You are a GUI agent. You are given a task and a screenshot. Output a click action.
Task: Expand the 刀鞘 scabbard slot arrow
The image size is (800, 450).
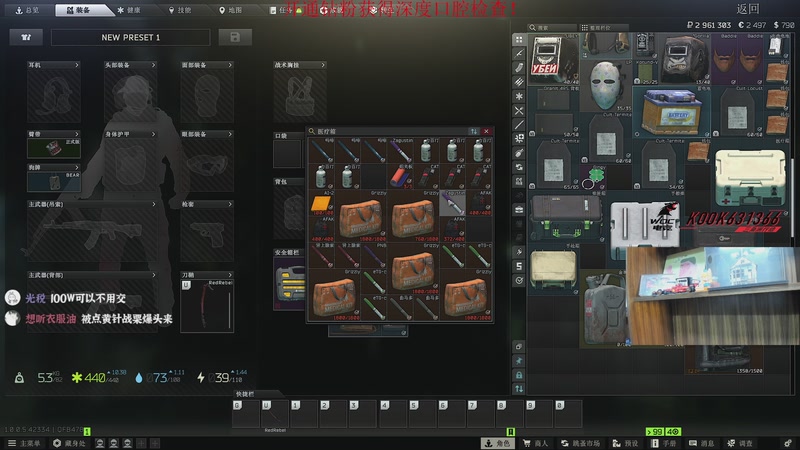[x=230, y=274]
